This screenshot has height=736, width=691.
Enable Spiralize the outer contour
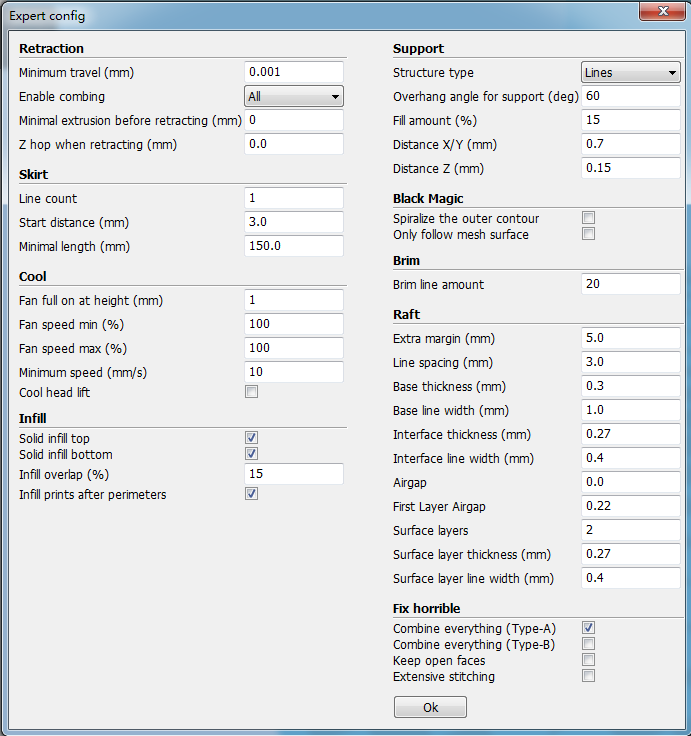click(589, 218)
